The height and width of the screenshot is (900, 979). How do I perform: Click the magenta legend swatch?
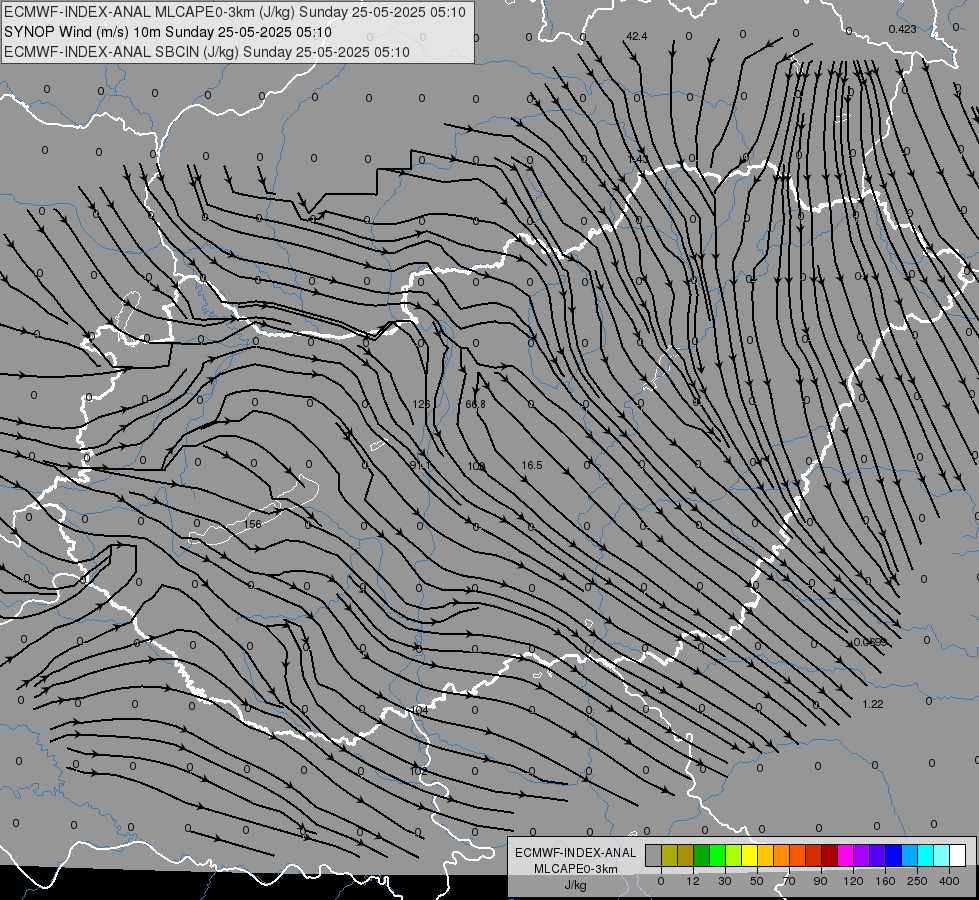point(845,855)
